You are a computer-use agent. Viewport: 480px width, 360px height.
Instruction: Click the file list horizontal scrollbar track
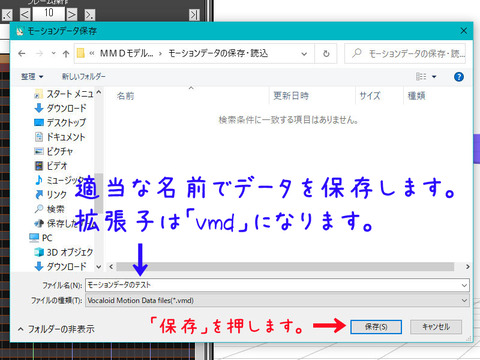coord(285,267)
